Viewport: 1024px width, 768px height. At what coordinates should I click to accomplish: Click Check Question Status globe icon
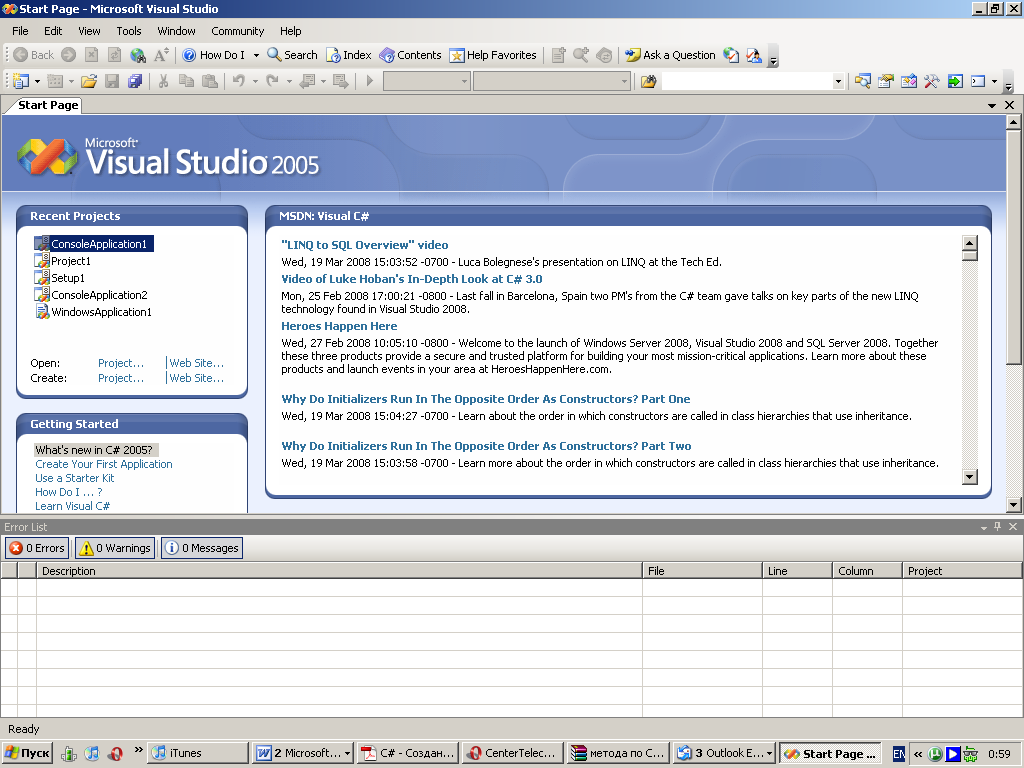[731, 55]
